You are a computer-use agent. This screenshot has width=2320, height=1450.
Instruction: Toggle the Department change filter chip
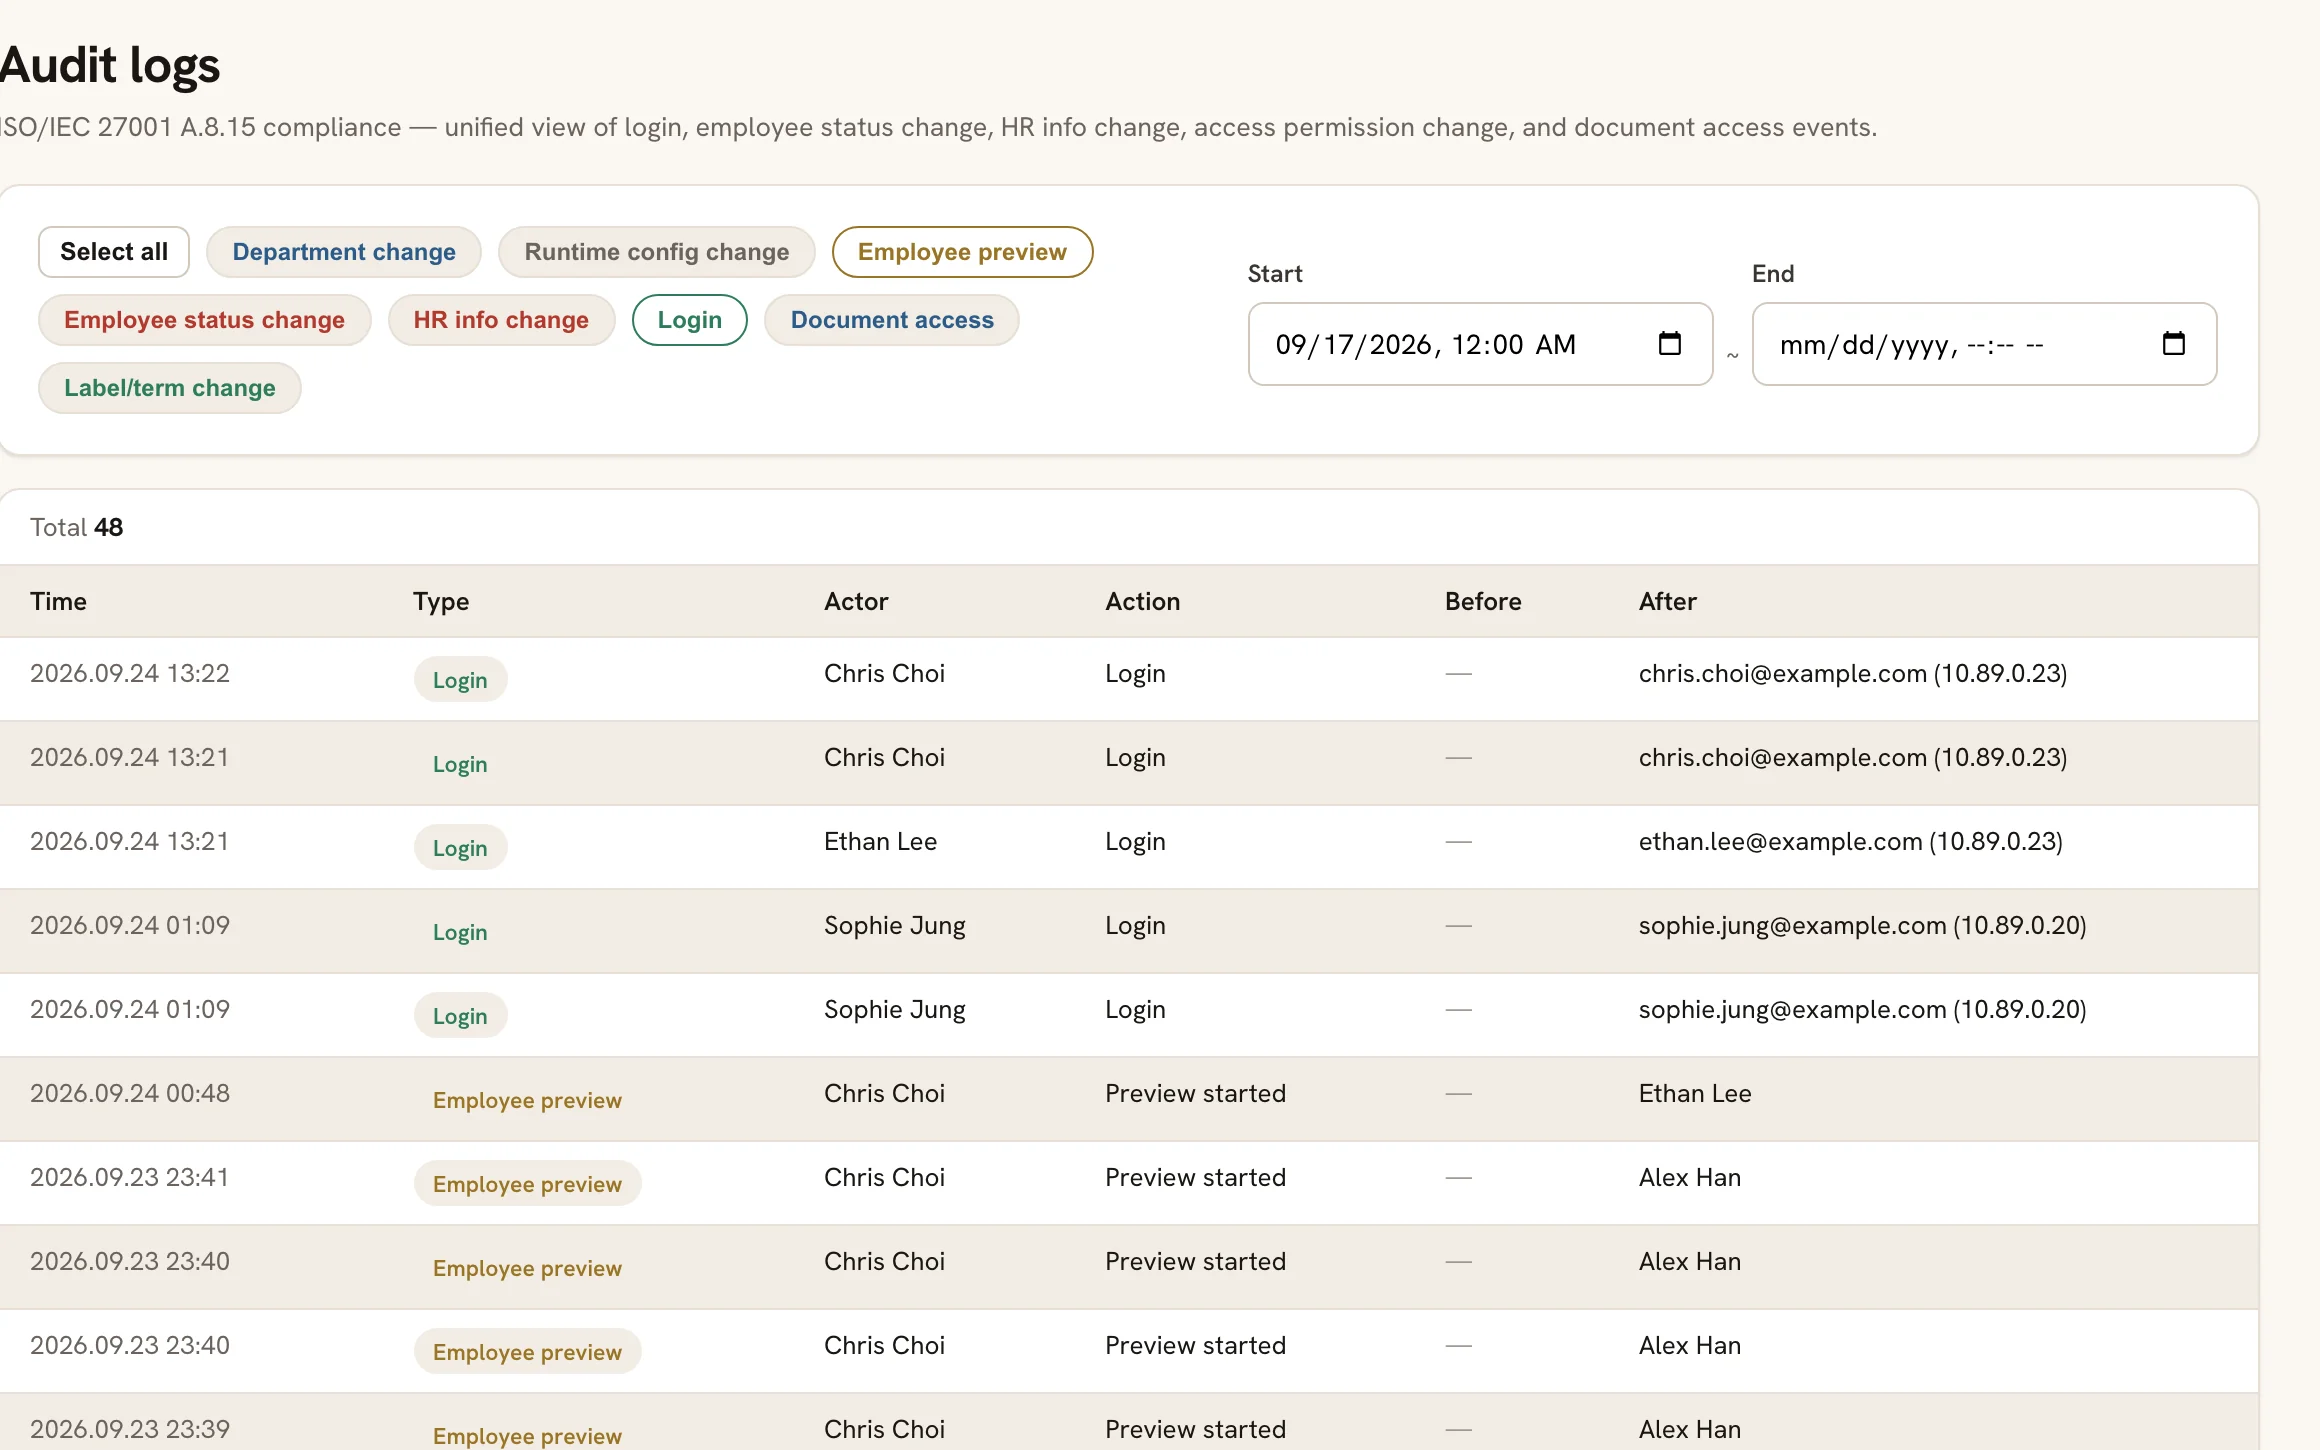click(344, 252)
